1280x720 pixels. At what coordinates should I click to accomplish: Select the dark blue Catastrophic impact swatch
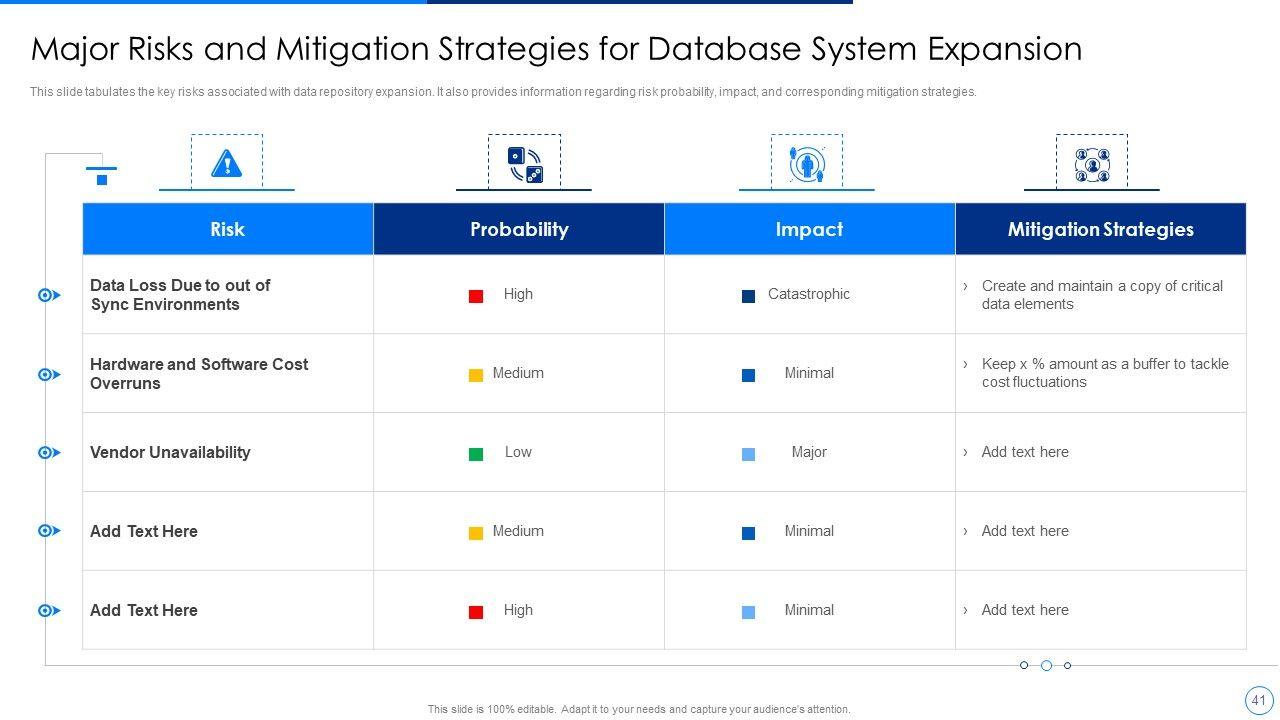(748, 296)
